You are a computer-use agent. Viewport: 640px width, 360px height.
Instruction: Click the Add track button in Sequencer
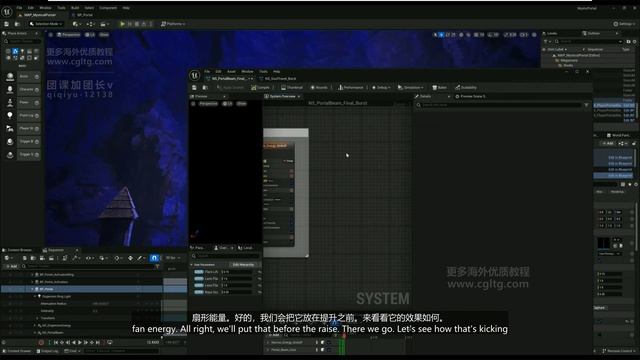pyautogui.click(x=11, y=266)
